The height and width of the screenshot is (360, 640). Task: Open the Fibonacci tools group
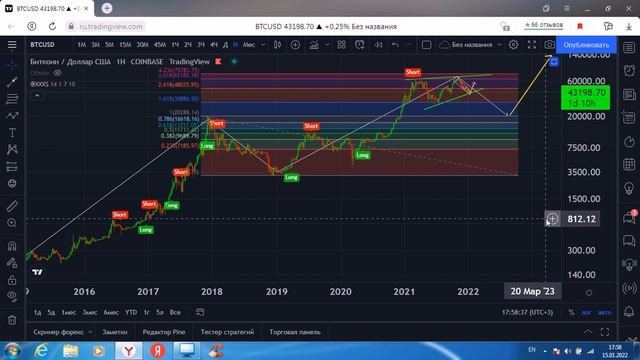pyautogui.click(x=12, y=99)
